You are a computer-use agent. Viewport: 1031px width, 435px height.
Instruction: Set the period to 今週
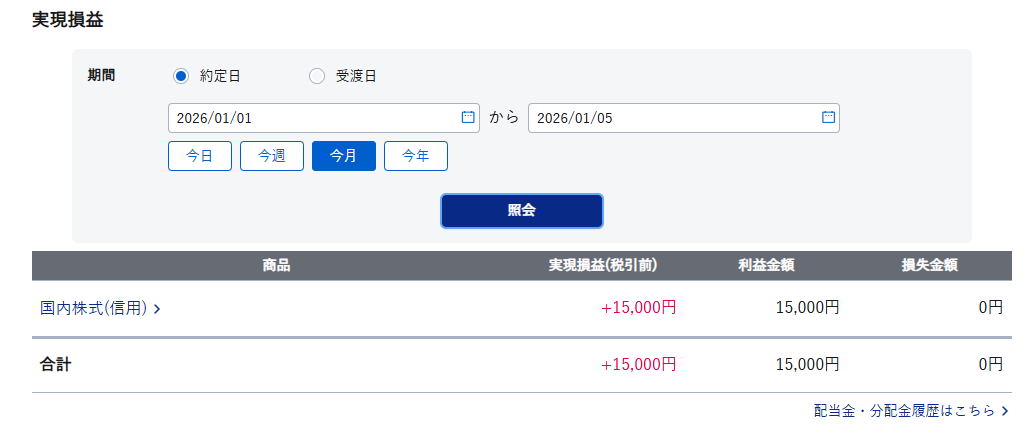coord(272,156)
